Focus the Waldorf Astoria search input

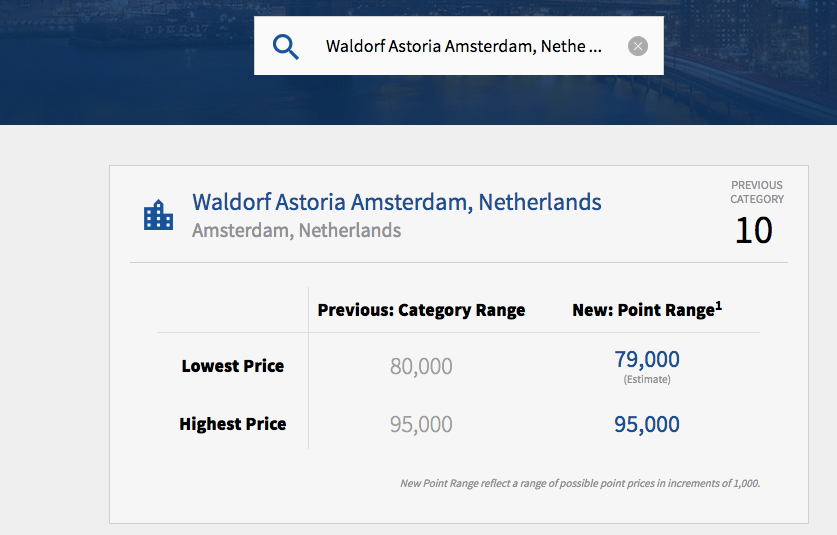tap(465, 46)
